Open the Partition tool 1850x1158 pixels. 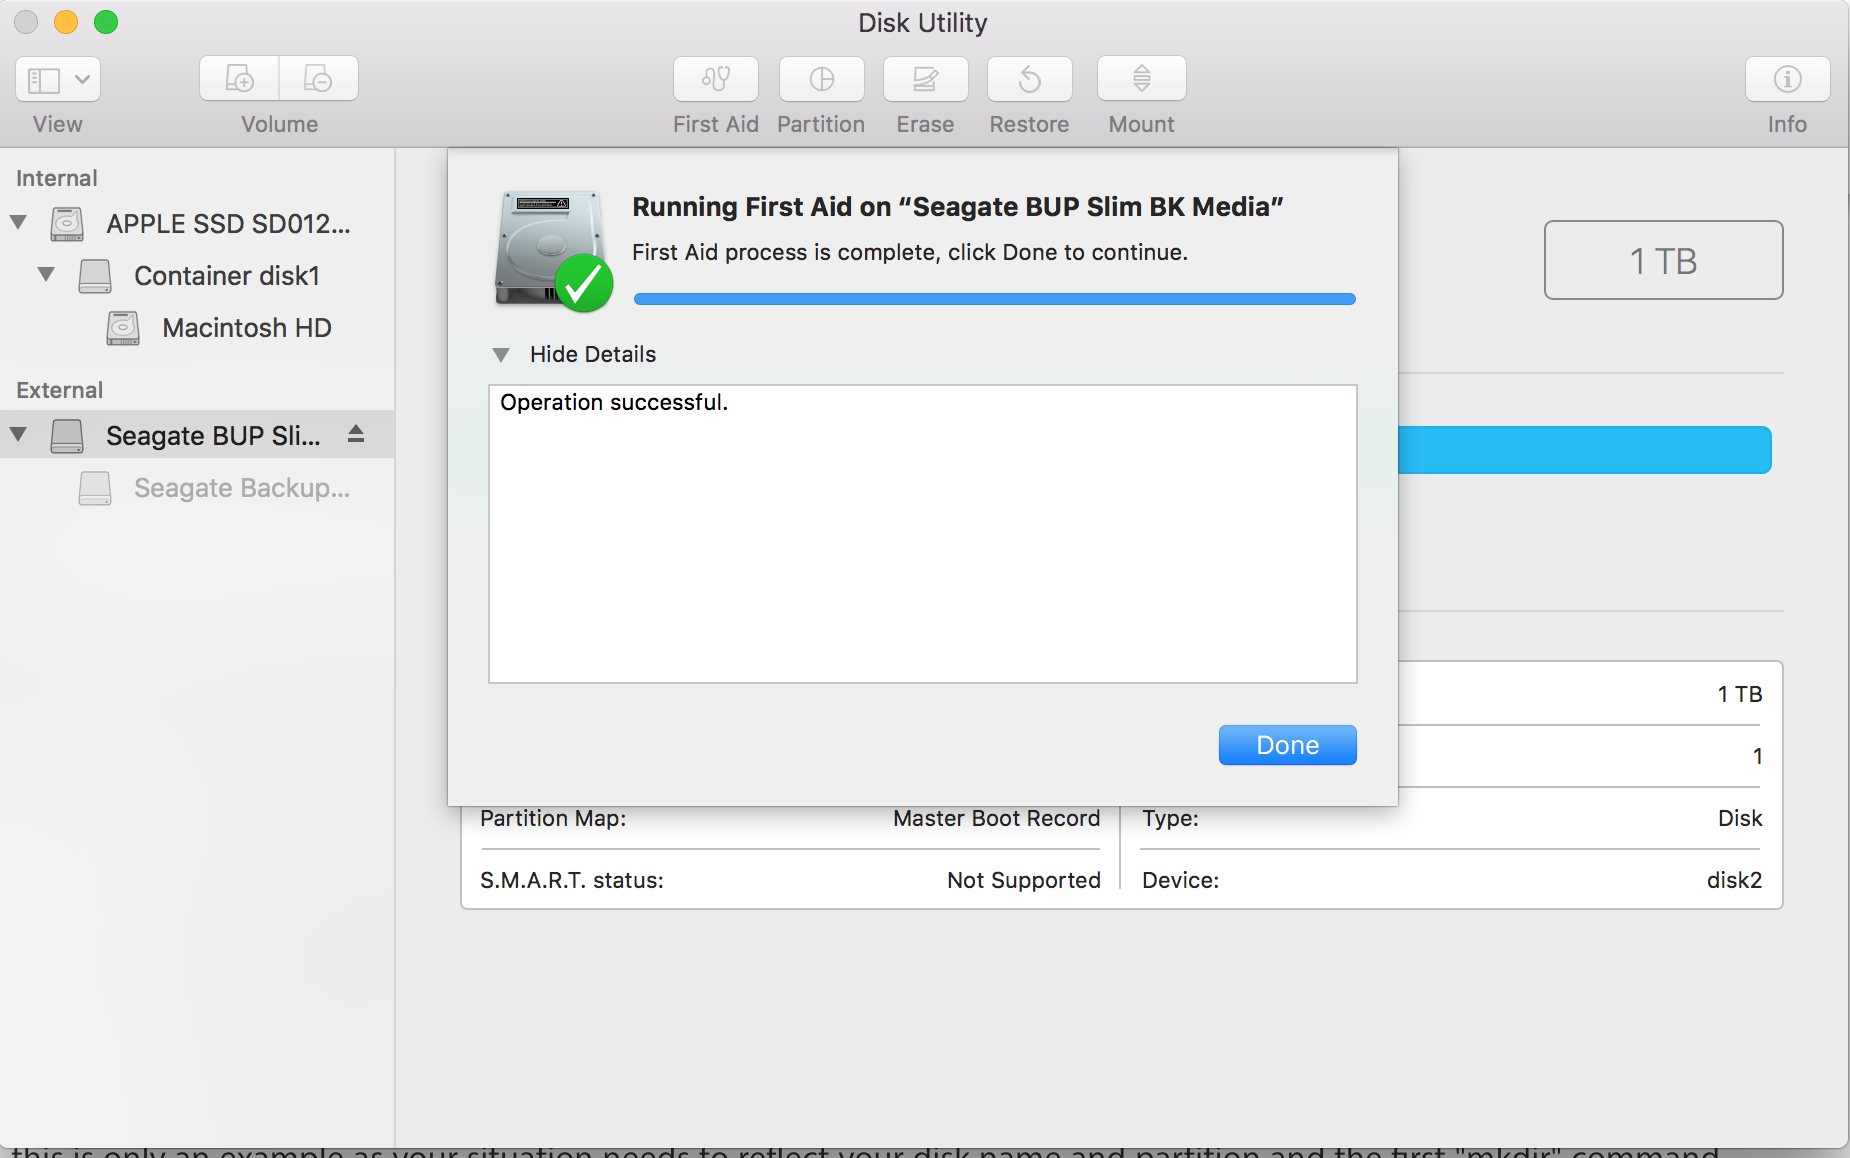(x=822, y=79)
